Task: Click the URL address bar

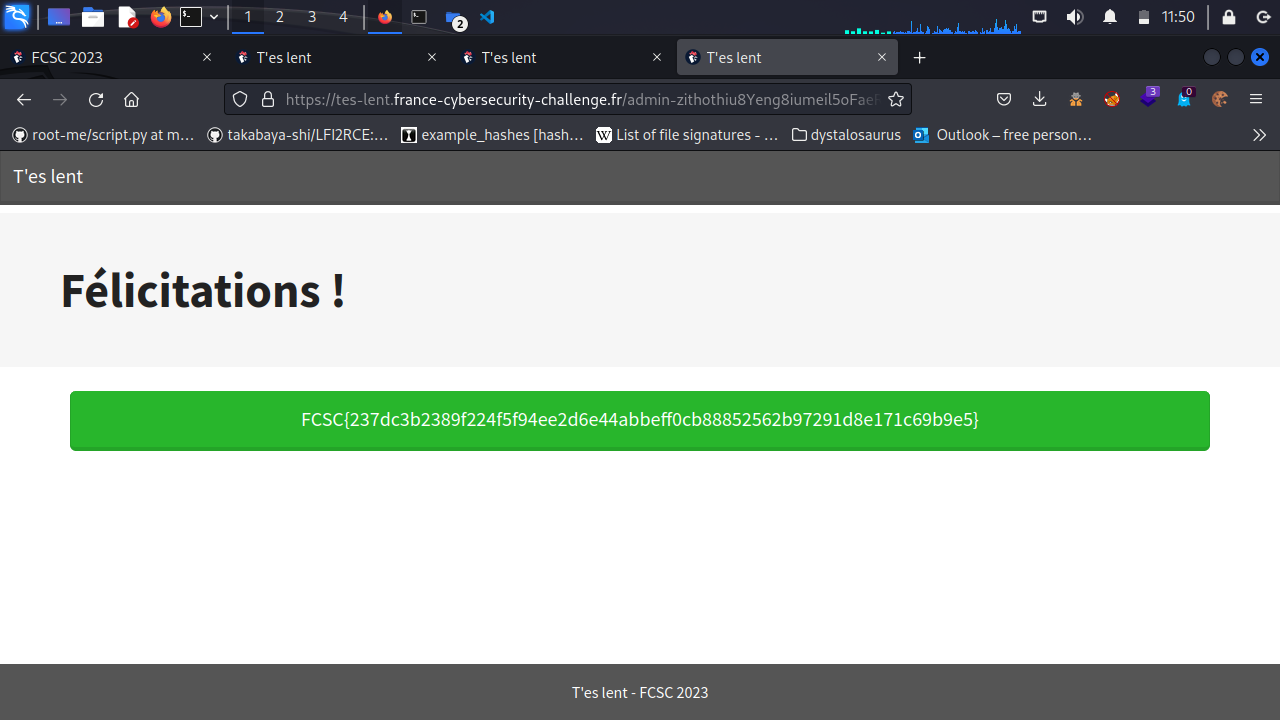Action: pos(580,99)
